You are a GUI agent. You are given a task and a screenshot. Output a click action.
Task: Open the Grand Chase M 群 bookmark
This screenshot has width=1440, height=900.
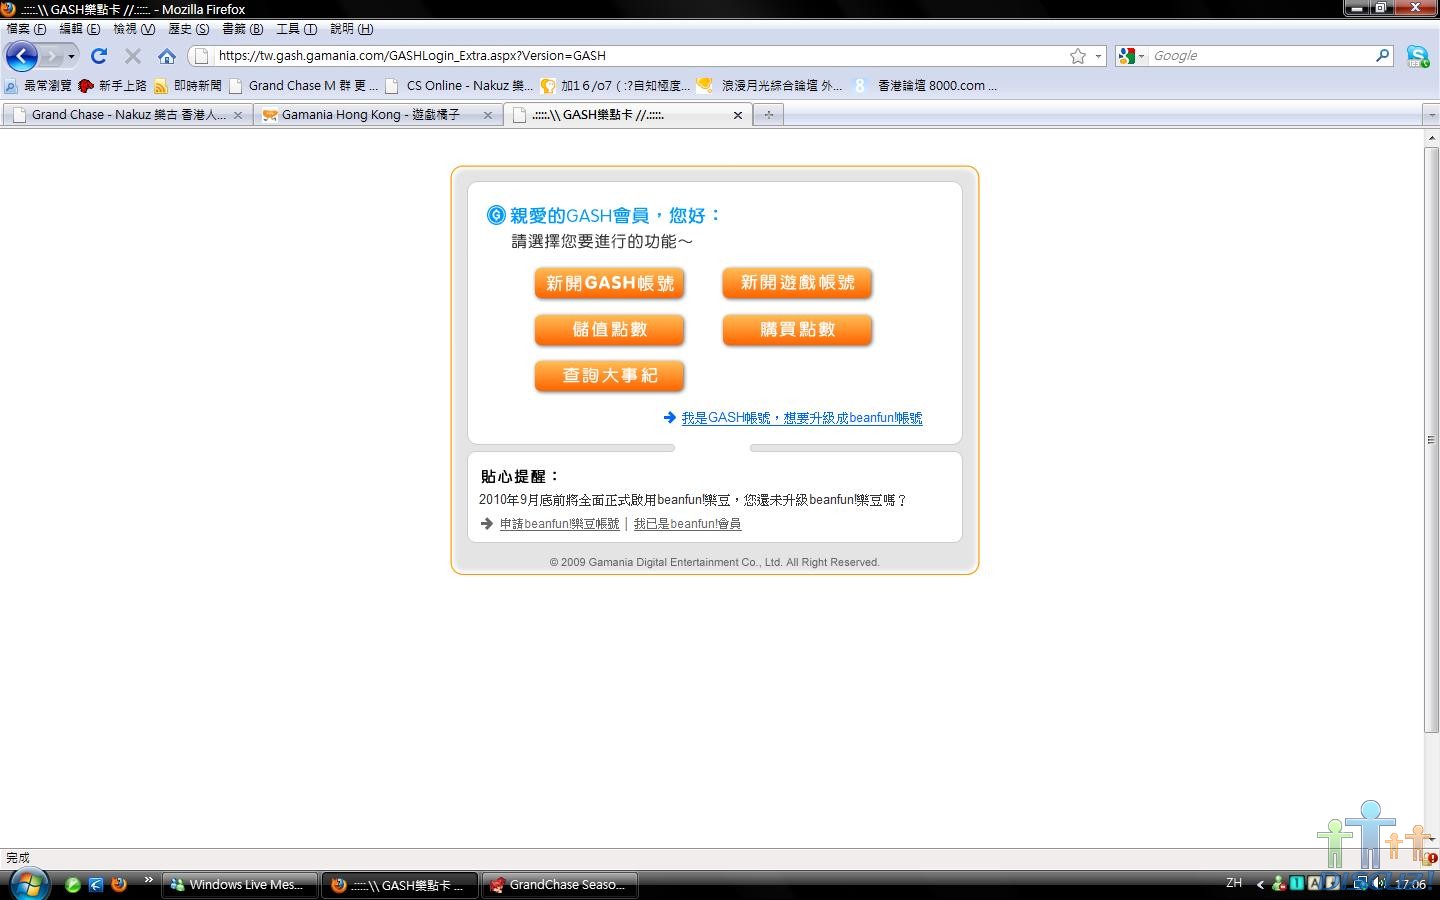point(304,86)
